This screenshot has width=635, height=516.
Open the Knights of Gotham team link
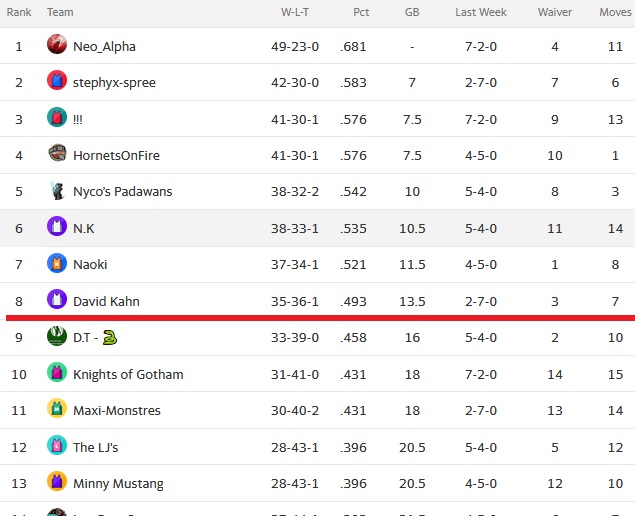point(128,374)
